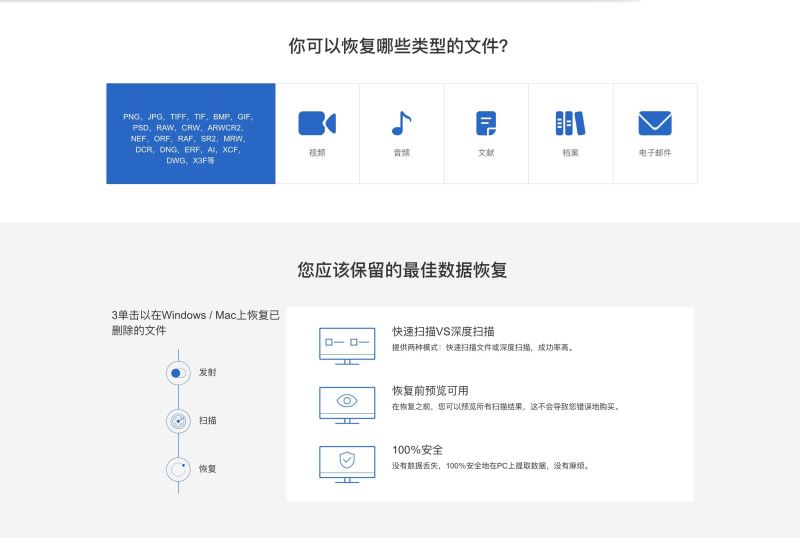Open the 视频 category label
The image size is (800, 538).
317,153
